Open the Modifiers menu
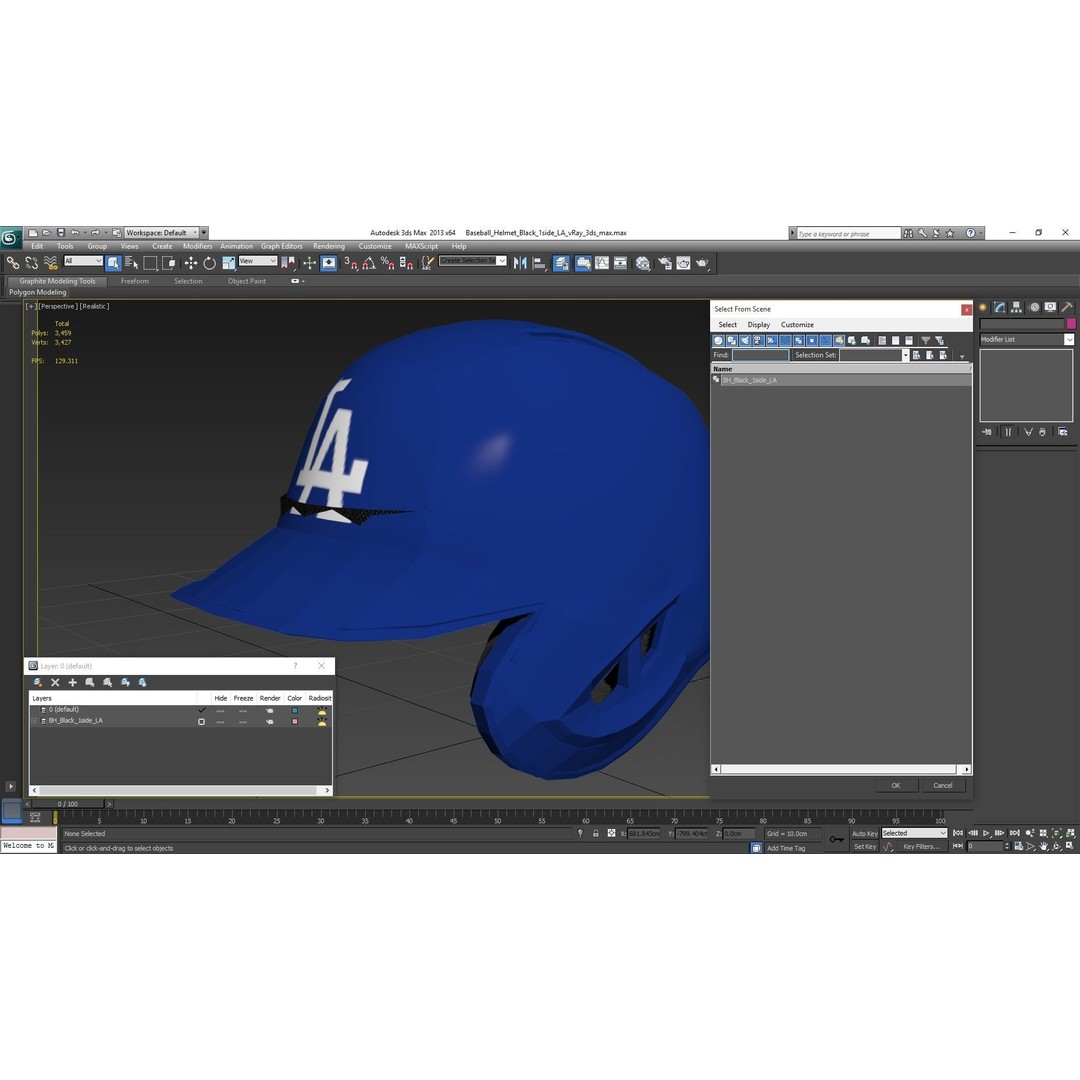The height and width of the screenshot is (1080, 1080). [x=198, y=246]
